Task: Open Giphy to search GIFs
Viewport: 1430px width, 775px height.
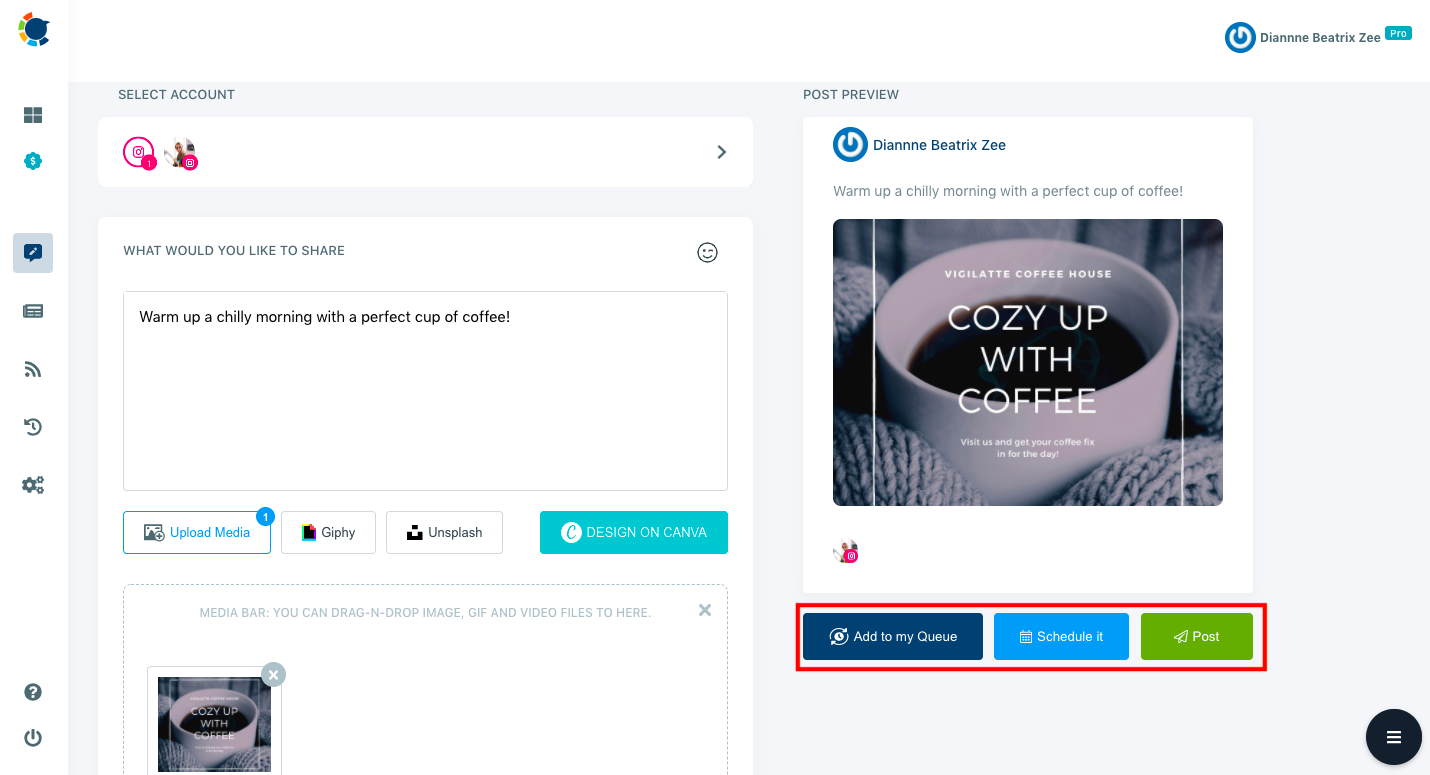Action: tap(328, 532)
